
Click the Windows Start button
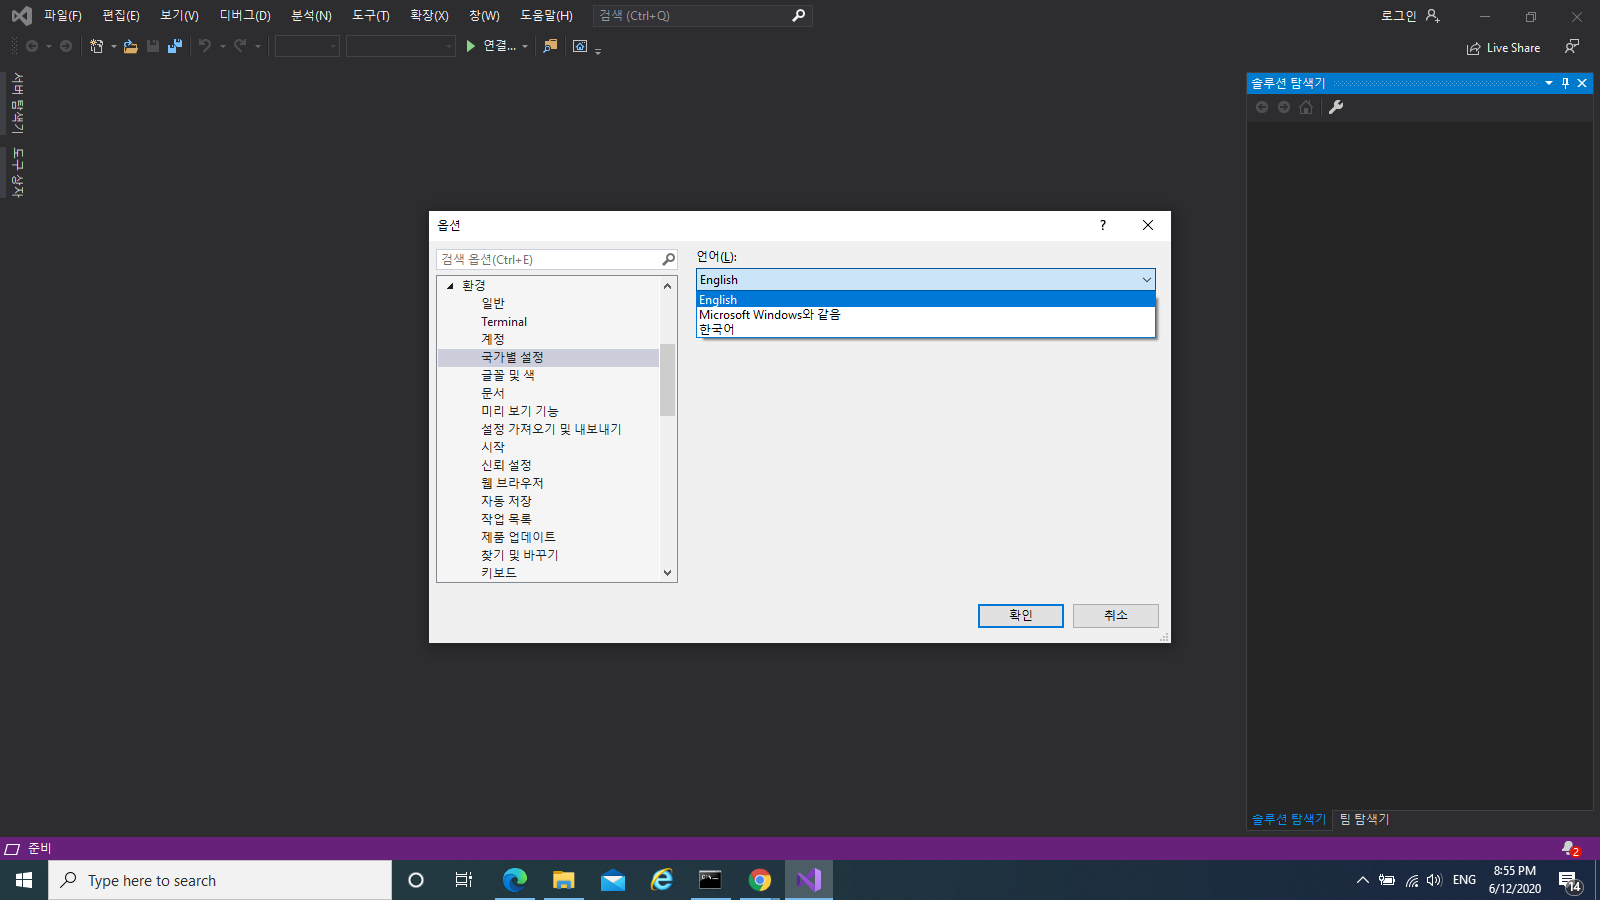pyautogui.click(x=24, y=880)
